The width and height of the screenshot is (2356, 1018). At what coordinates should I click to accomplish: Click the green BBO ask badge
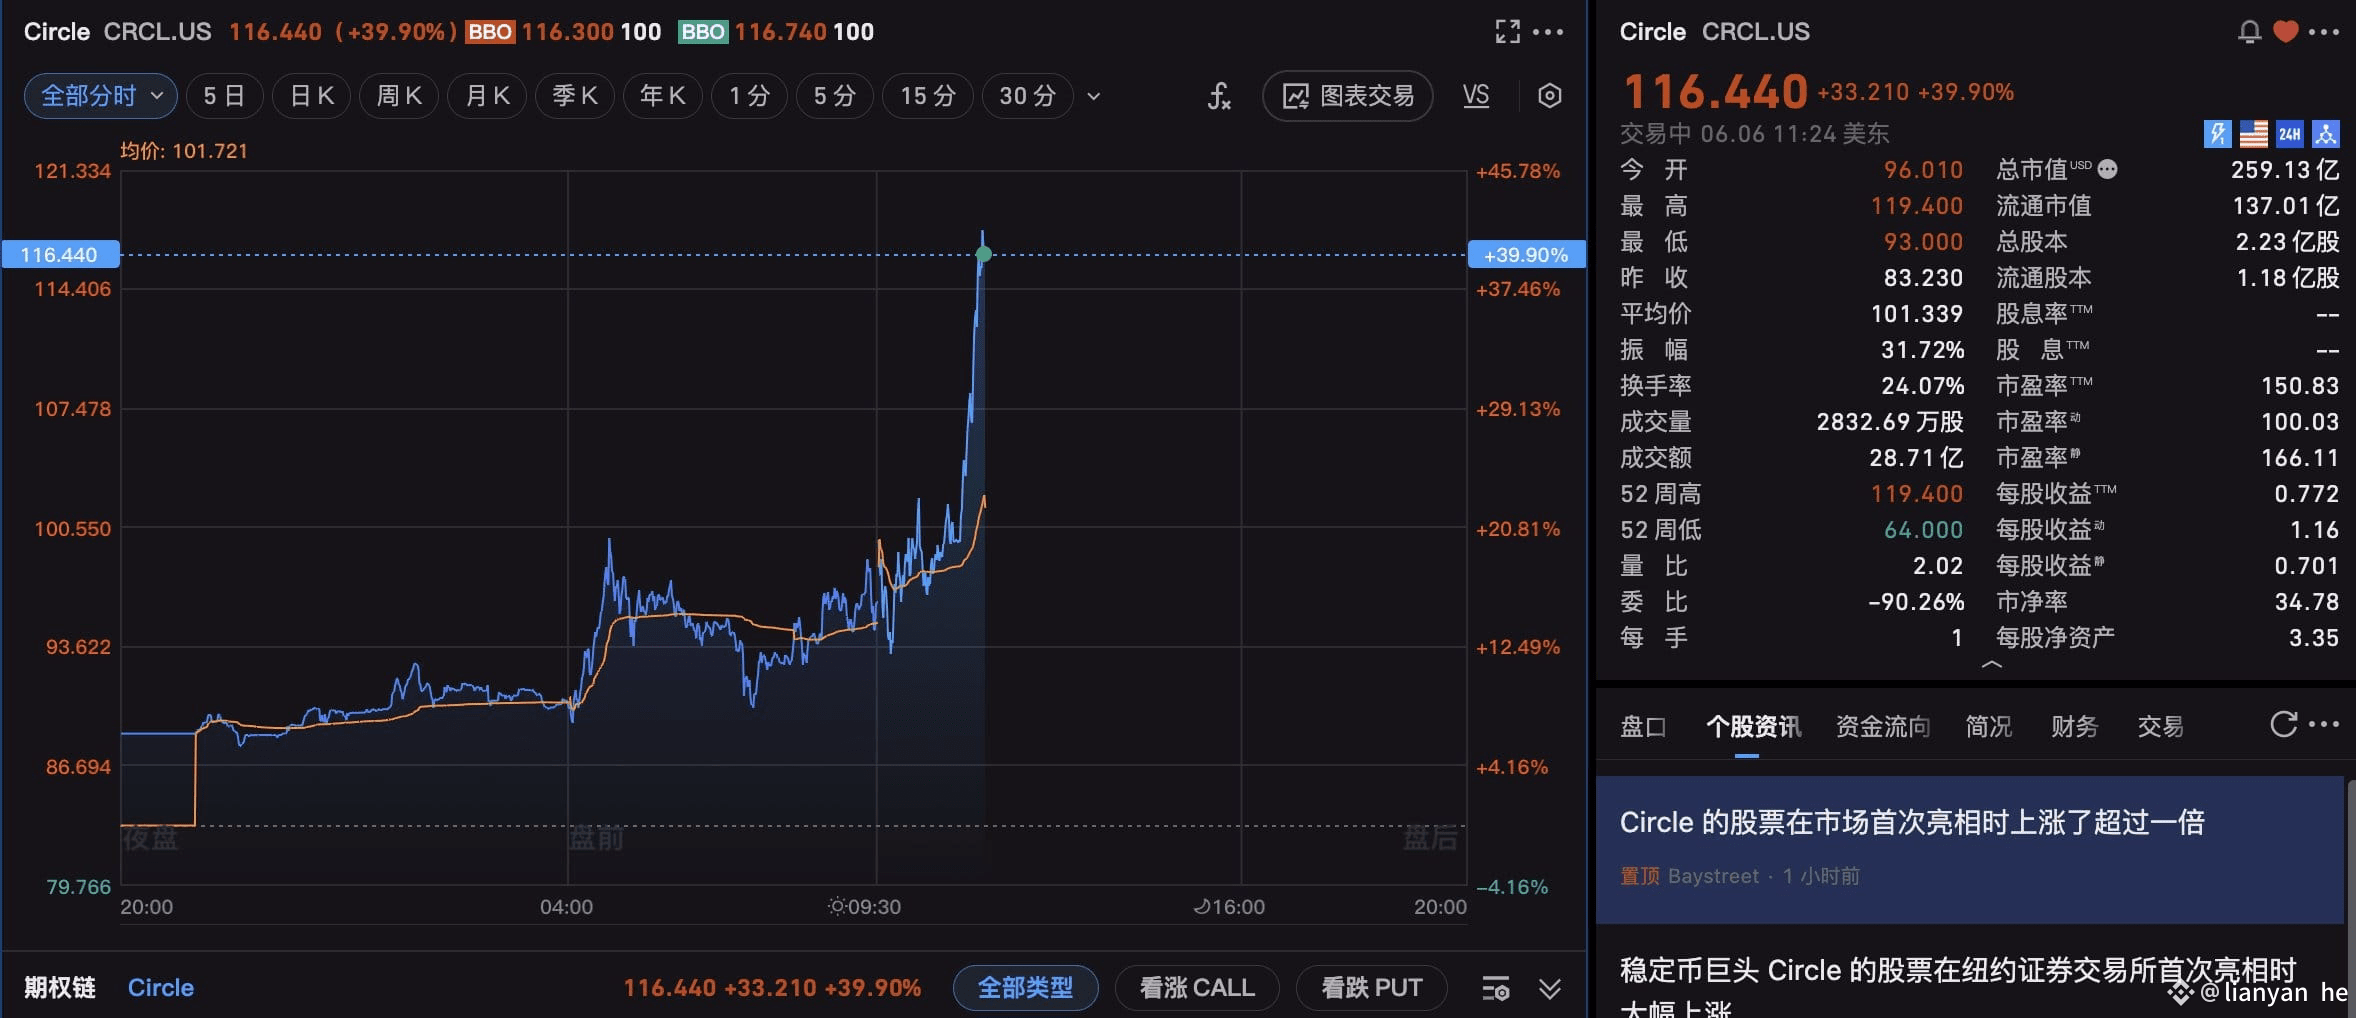[703, 32]
